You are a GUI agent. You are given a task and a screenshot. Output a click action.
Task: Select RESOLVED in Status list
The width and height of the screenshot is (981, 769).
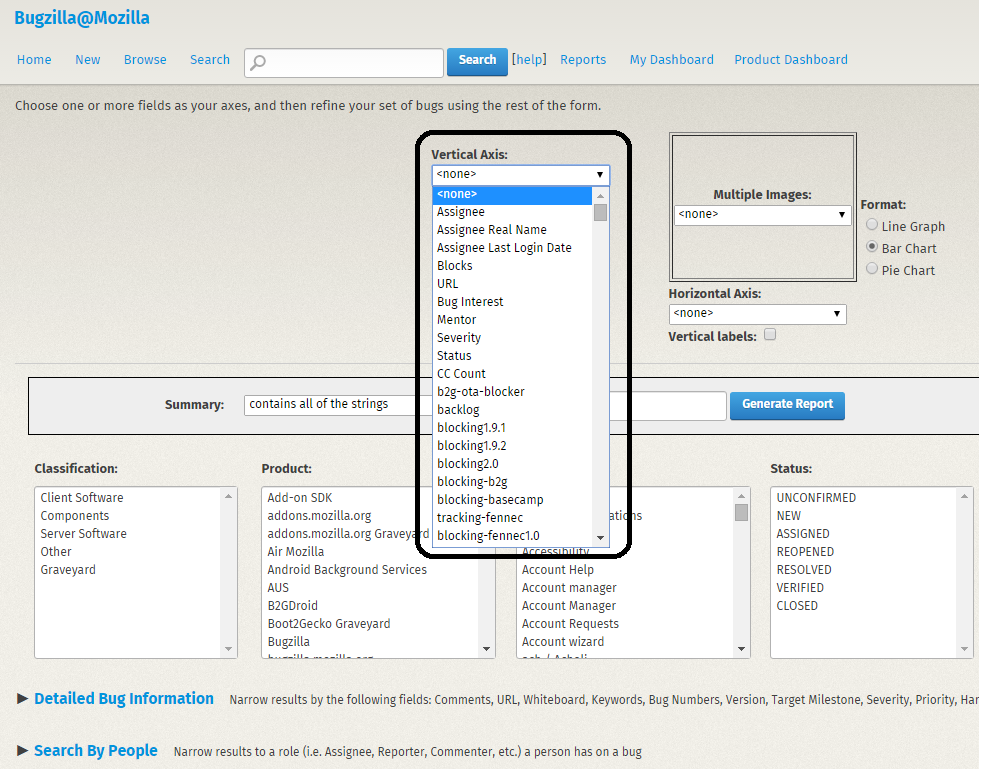click(x=863, y=570)
